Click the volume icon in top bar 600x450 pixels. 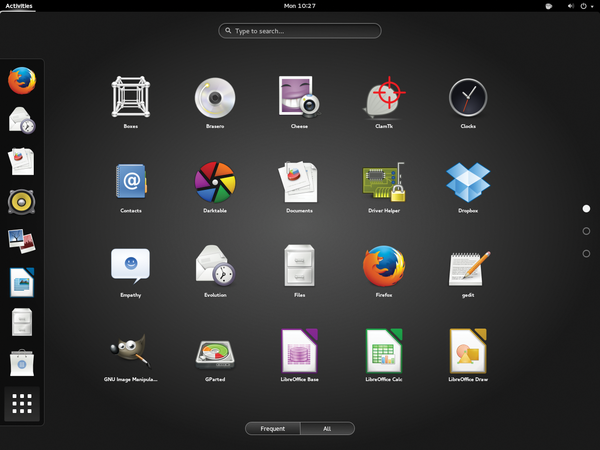[x=571, y=6]
